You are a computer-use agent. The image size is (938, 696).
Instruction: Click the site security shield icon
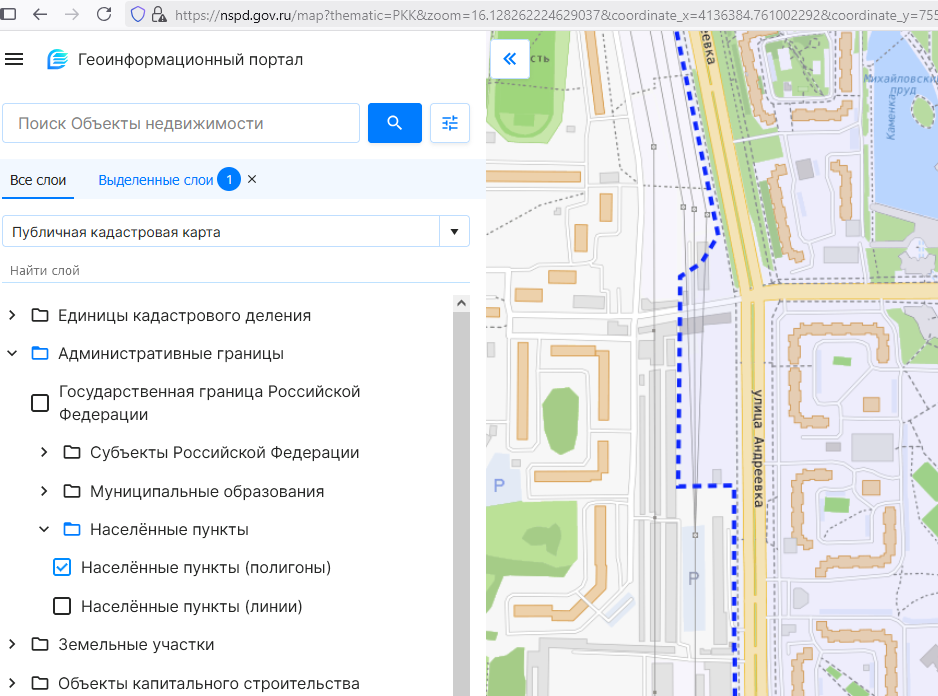tap(138, 14)
